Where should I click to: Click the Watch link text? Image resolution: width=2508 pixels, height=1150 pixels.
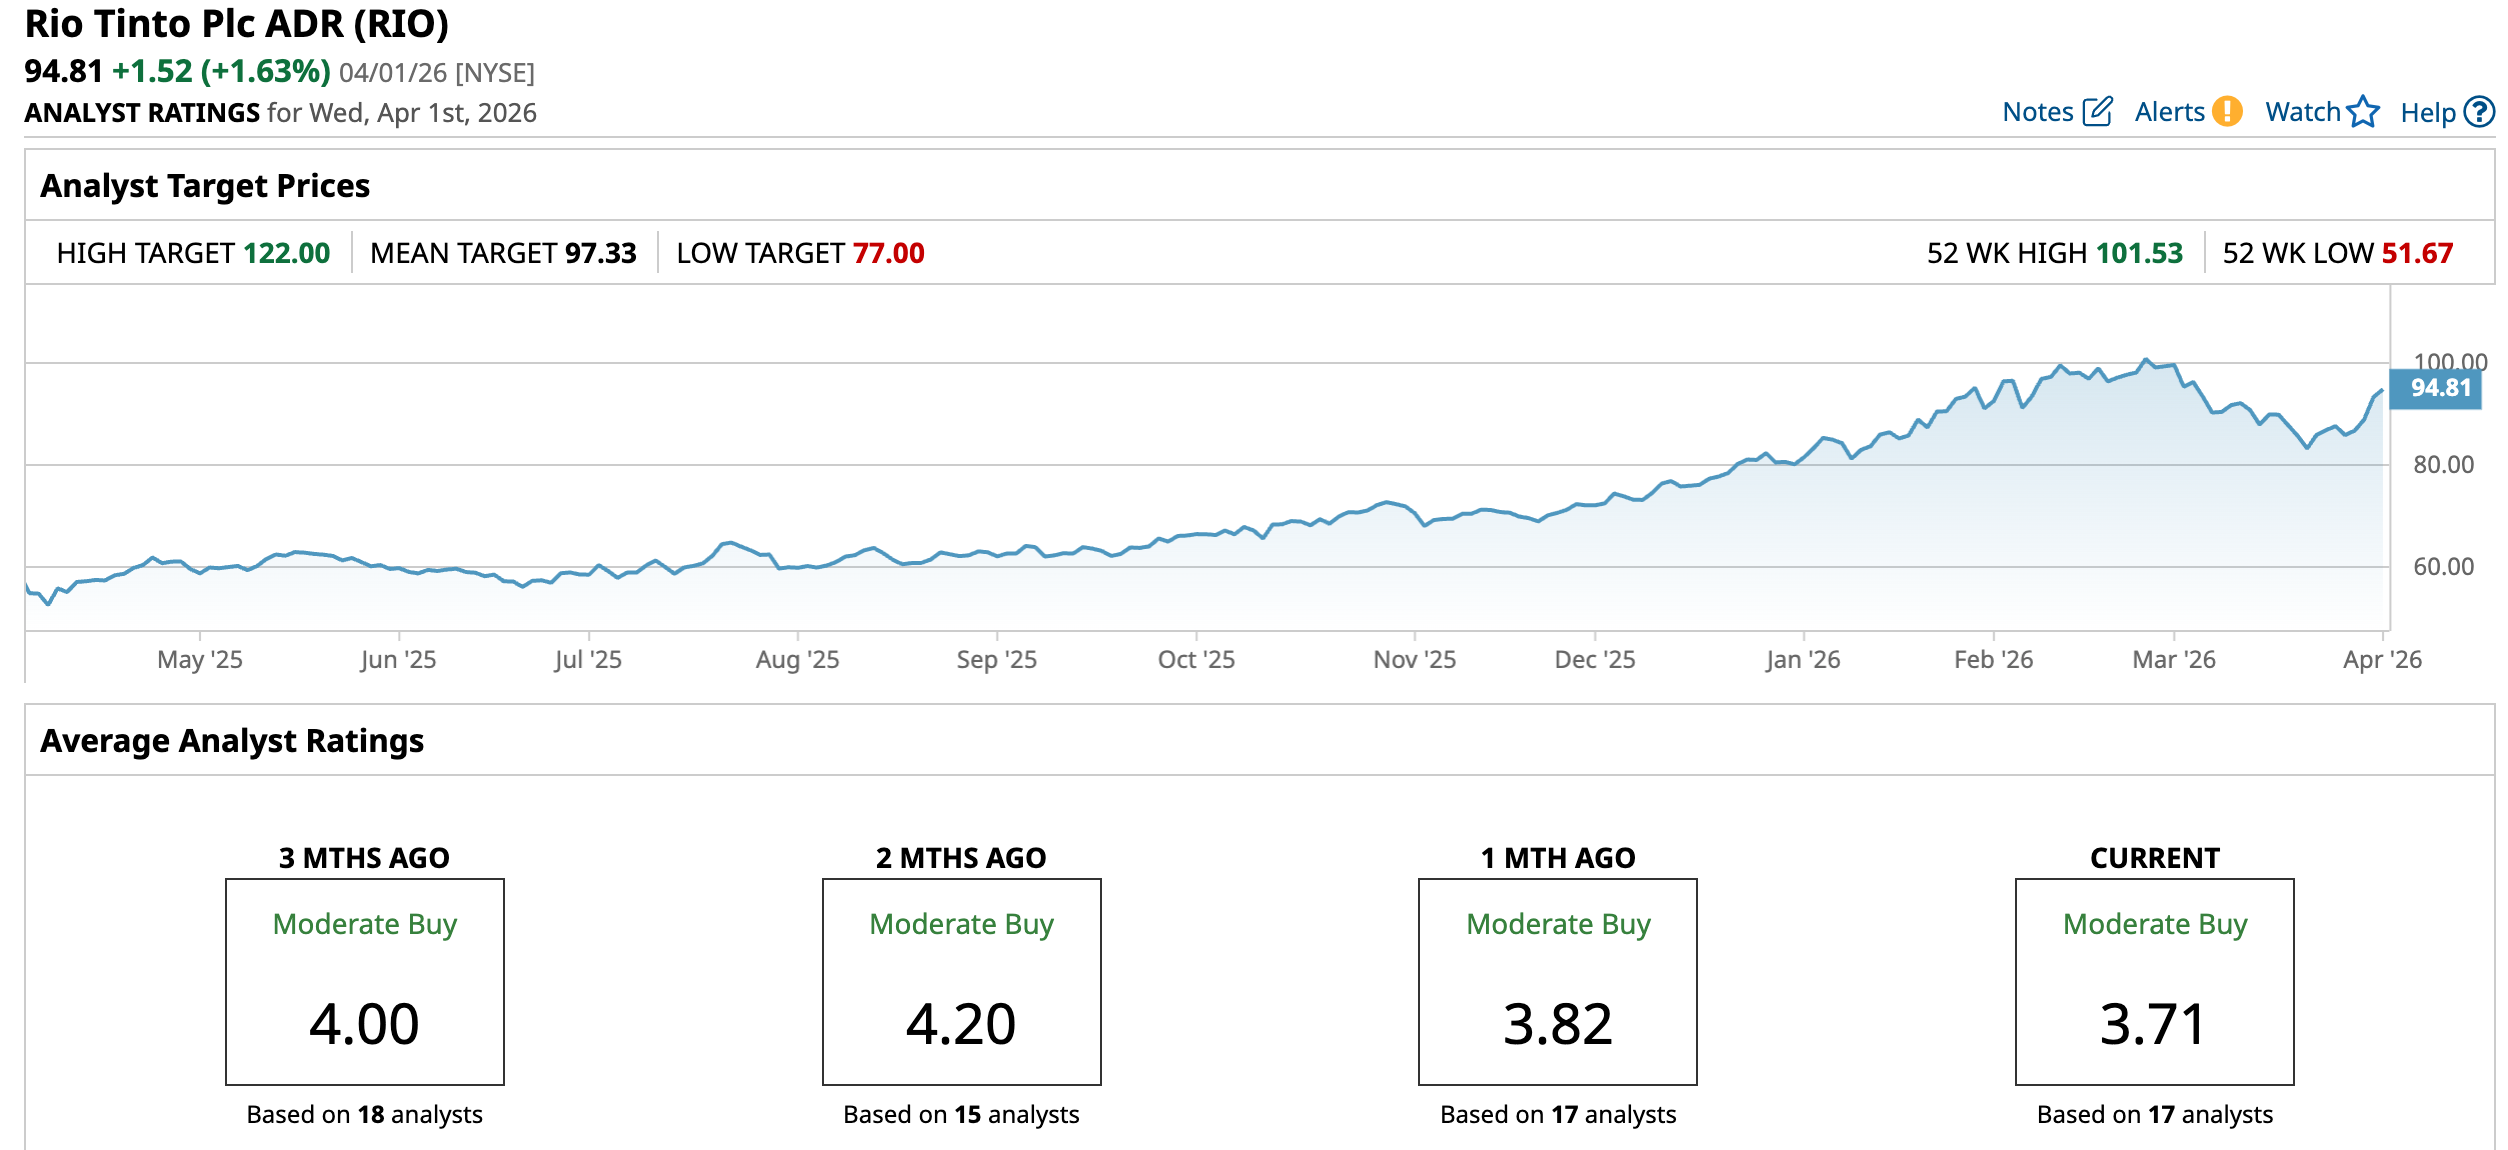tap(2302, 112)
